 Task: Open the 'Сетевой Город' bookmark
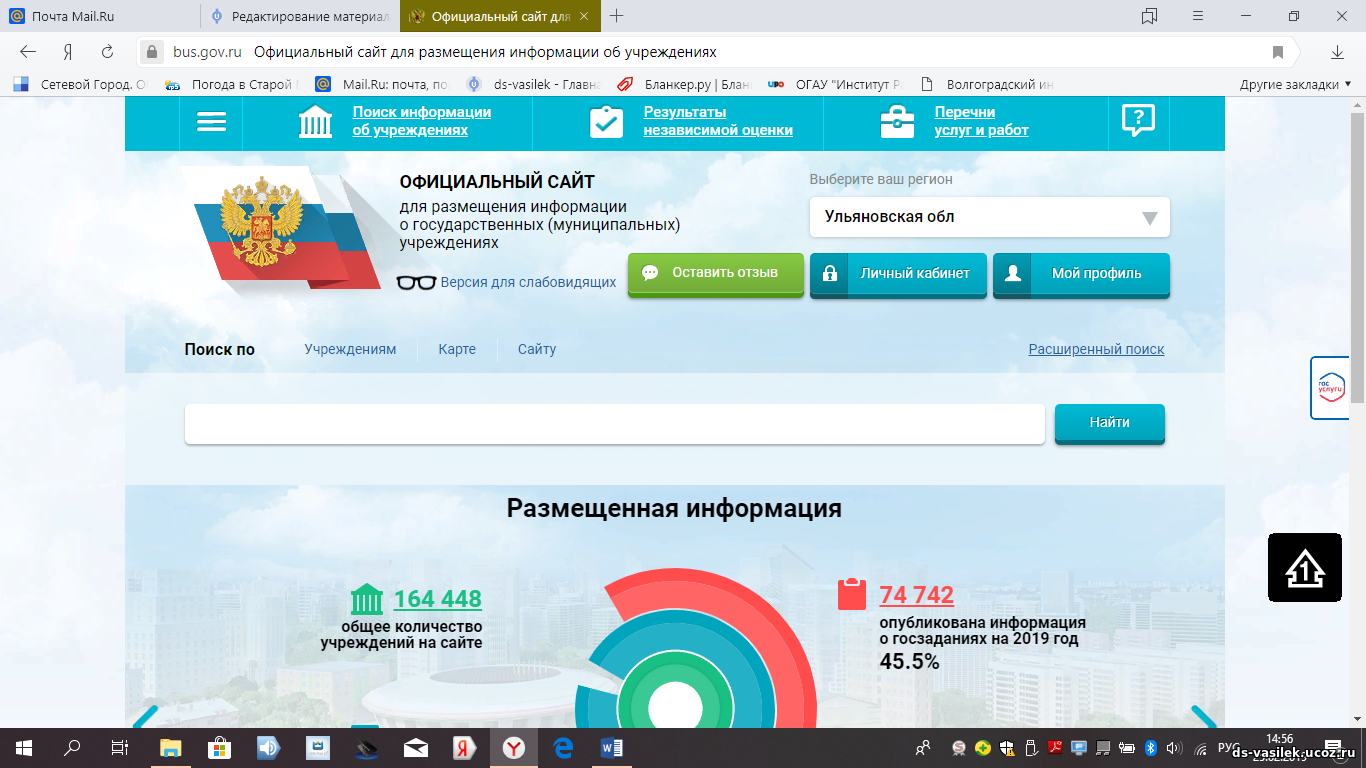(x=80, y=85)
